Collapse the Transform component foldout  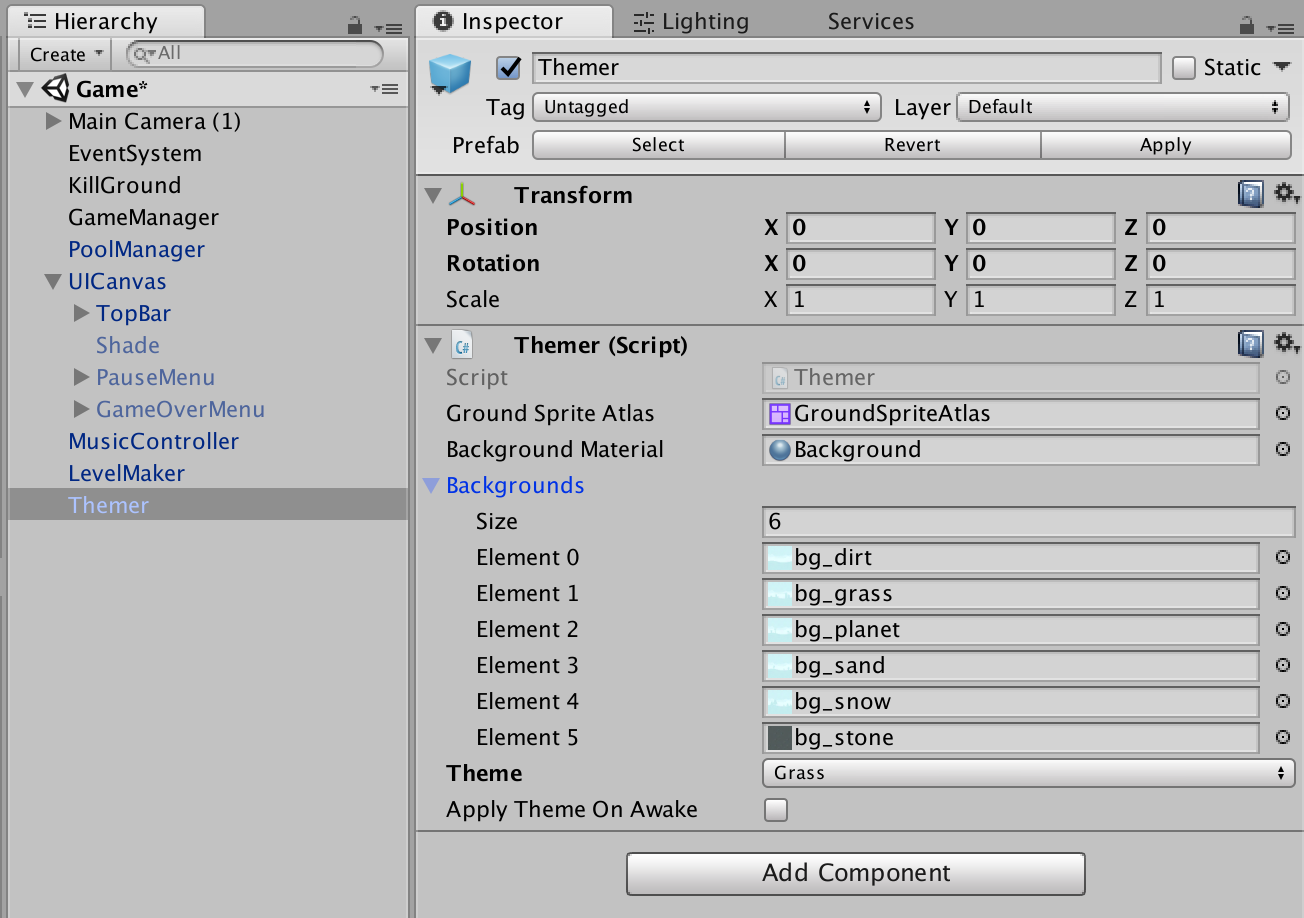(x=433, y=195)
